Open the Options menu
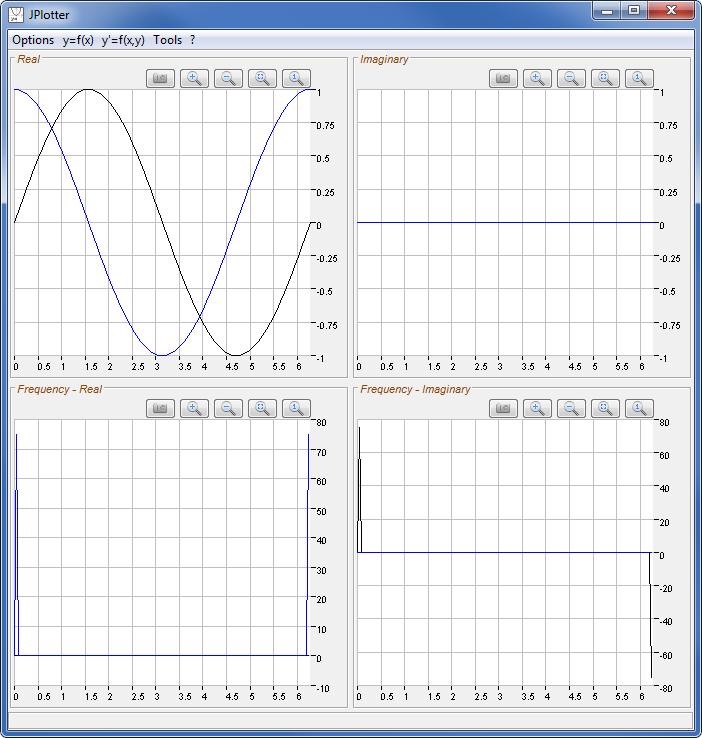This screenshot has height=738, width=702. click(33, 40)
